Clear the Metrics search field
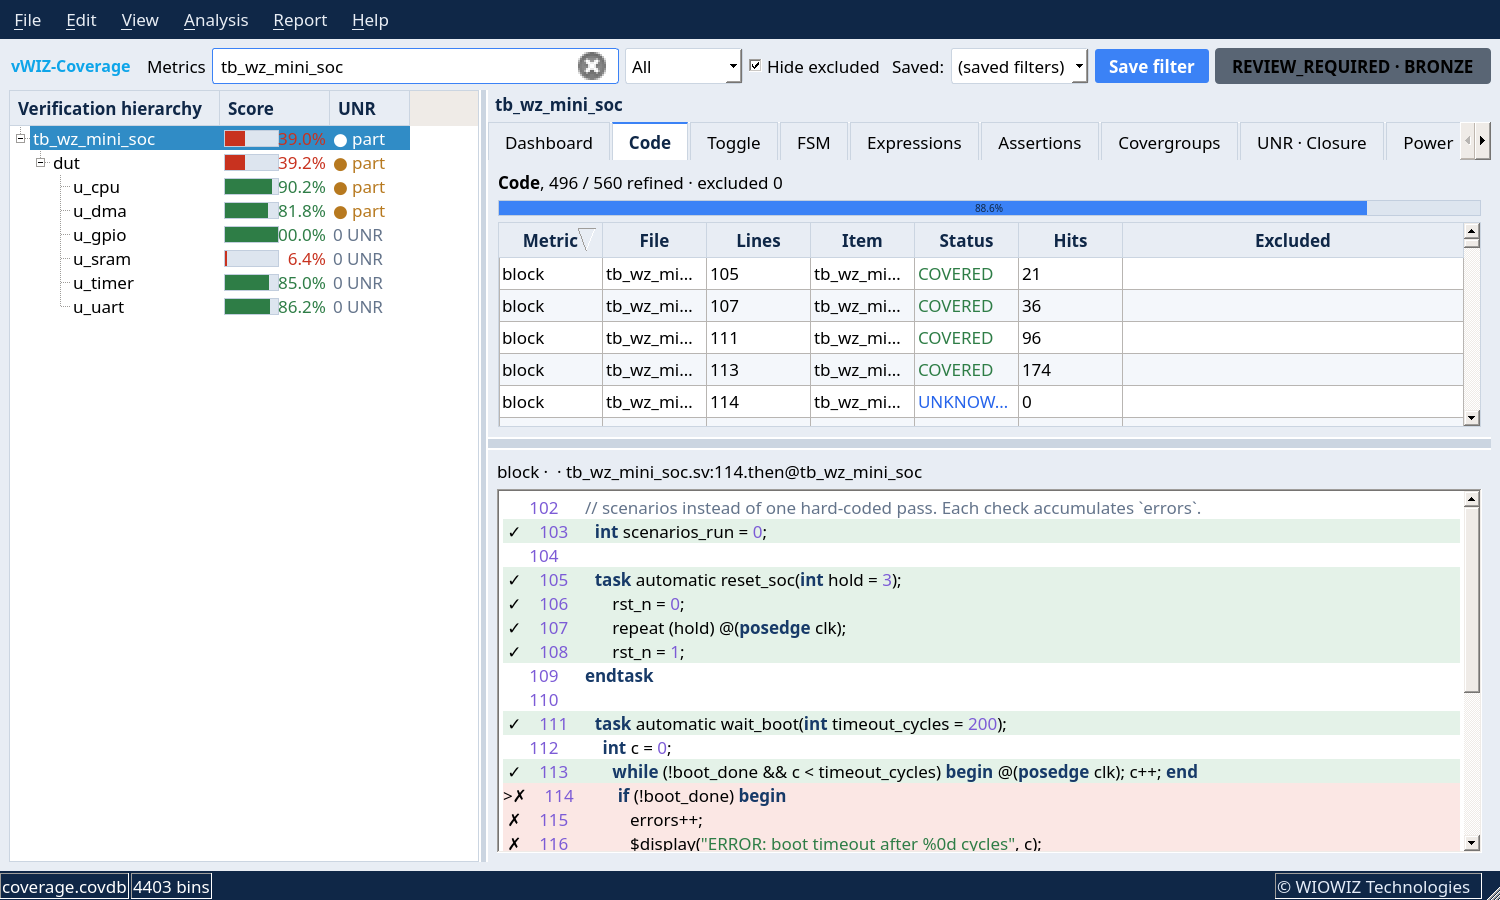Screen dimensions: 1500x900 click(592, 66)
